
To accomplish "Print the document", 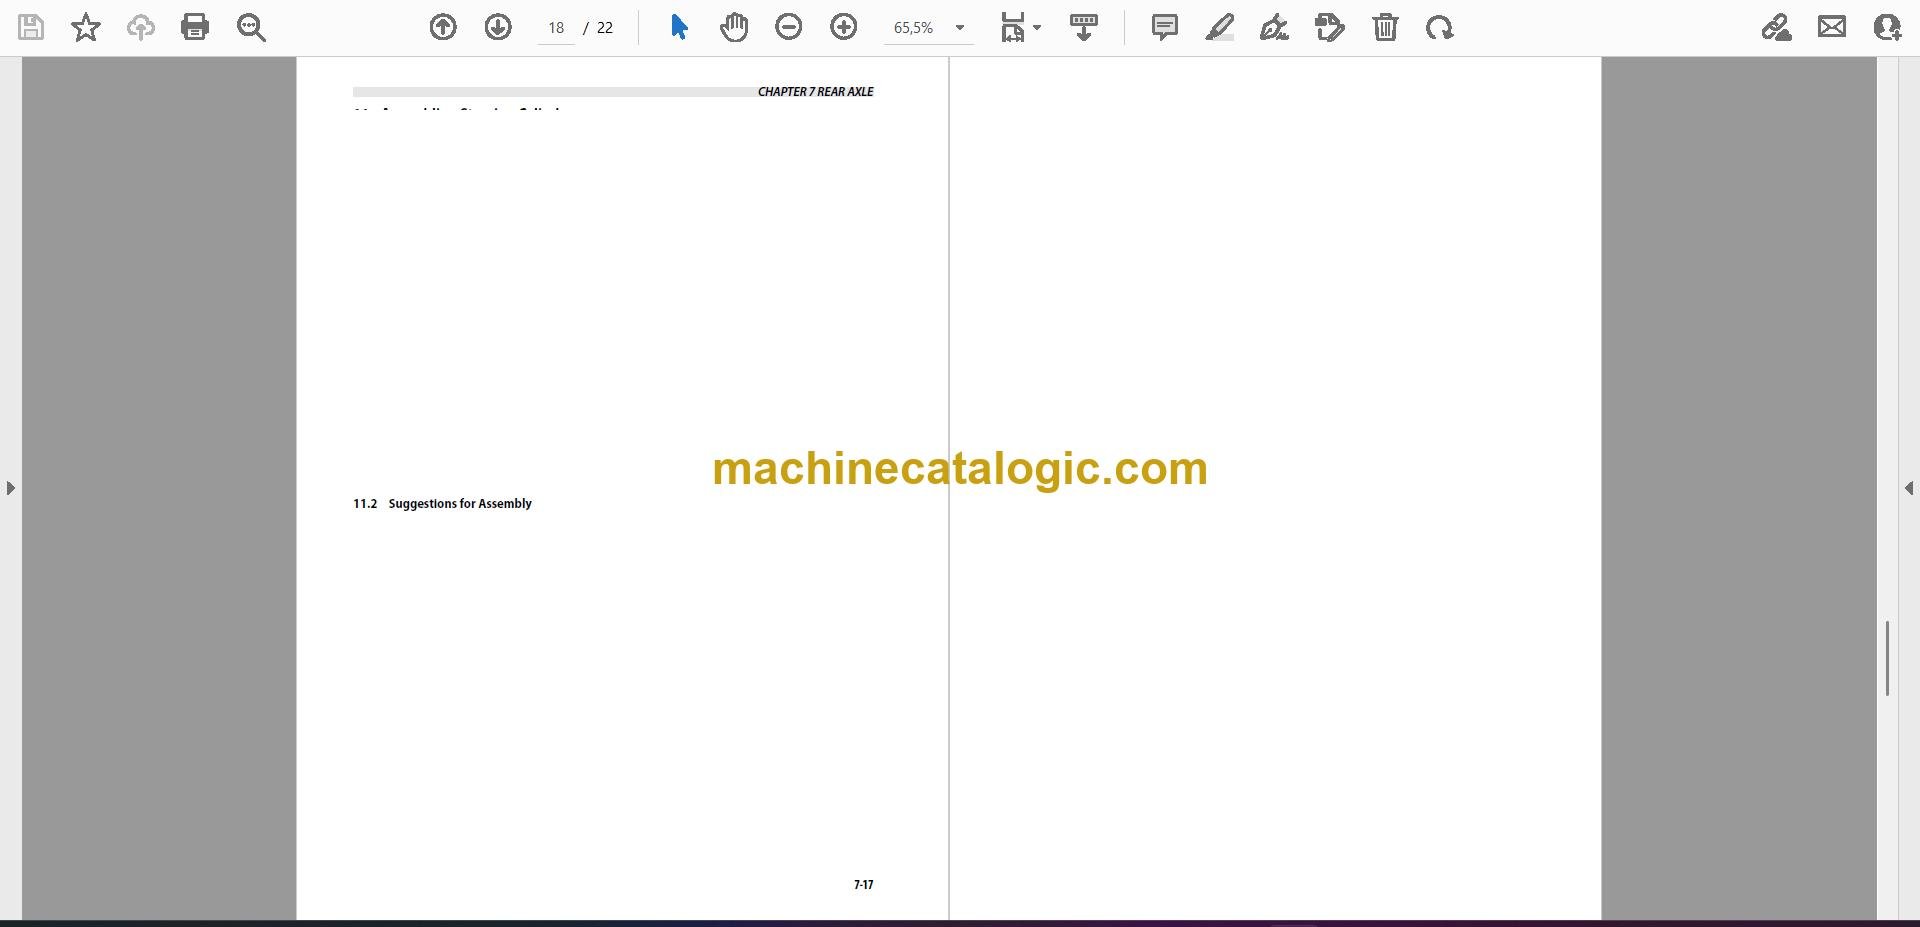I will tap(195, 27).
